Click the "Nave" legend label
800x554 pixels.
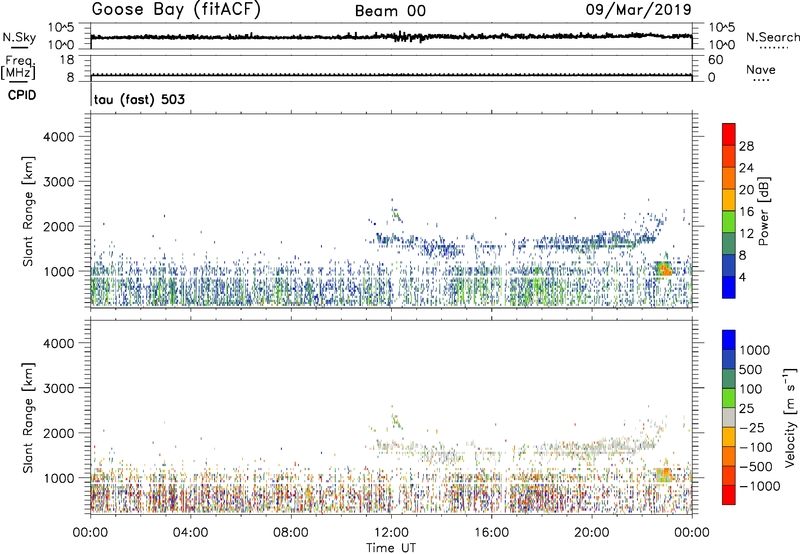click(761, 70)
